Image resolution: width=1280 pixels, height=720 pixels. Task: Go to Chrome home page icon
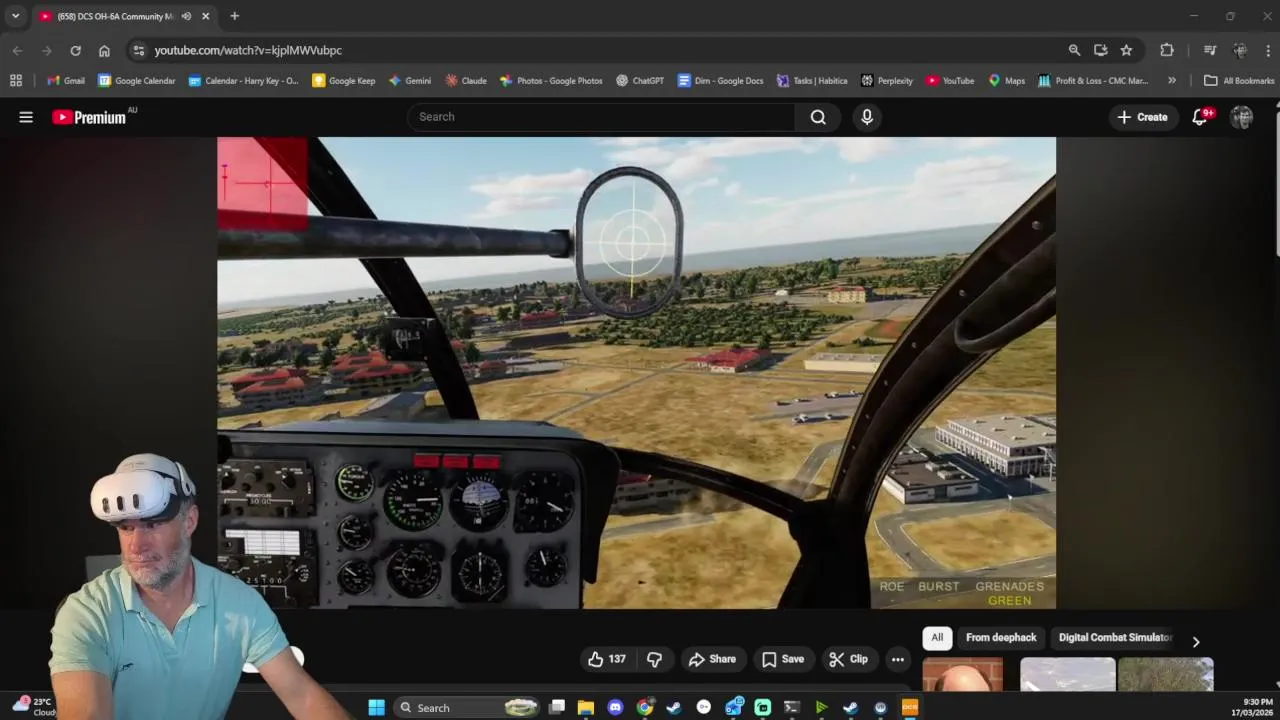click(104, 50)
